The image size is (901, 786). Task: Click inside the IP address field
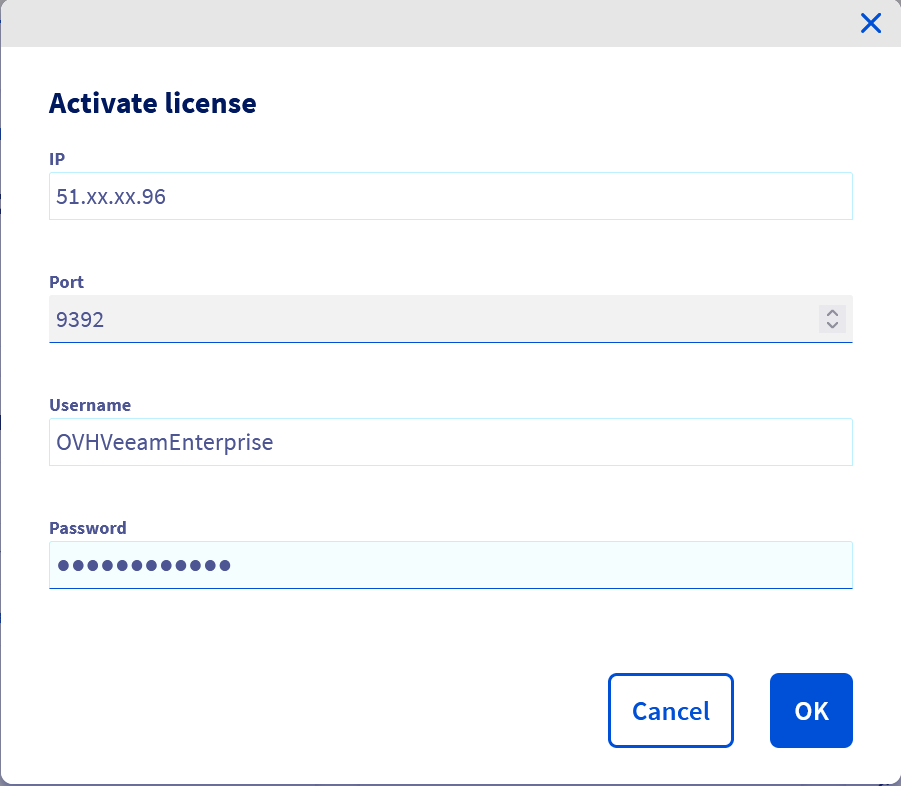[x=400, y=196]
